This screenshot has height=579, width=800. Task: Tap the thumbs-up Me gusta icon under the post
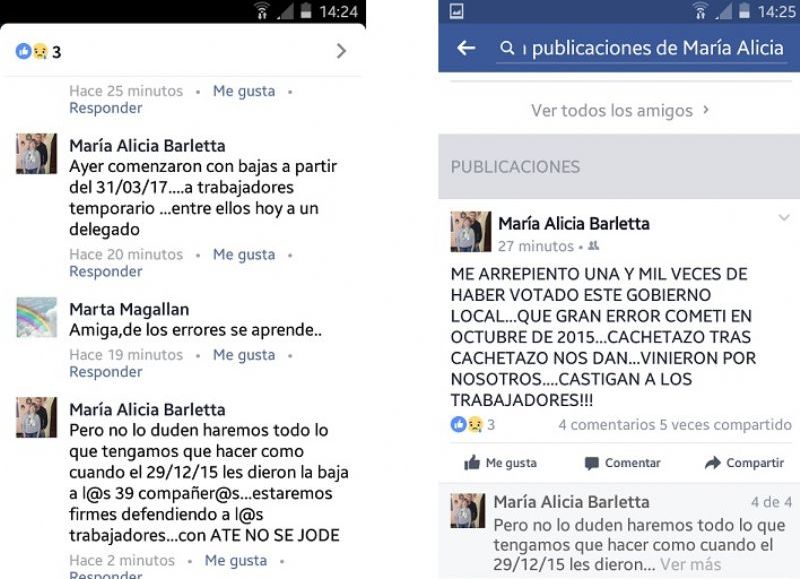[x=472, y=462]
